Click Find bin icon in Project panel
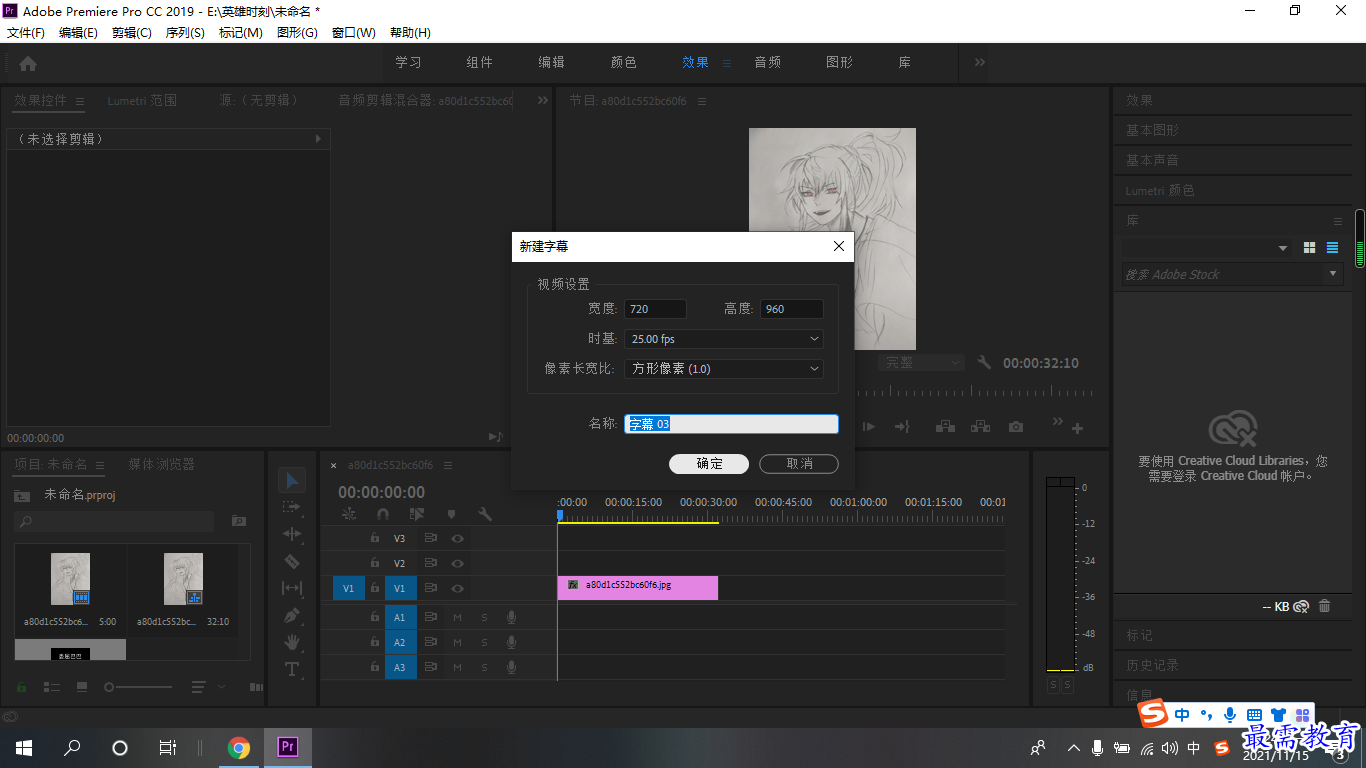Screen dimensions: 1366x768 (x=239, y=521)
